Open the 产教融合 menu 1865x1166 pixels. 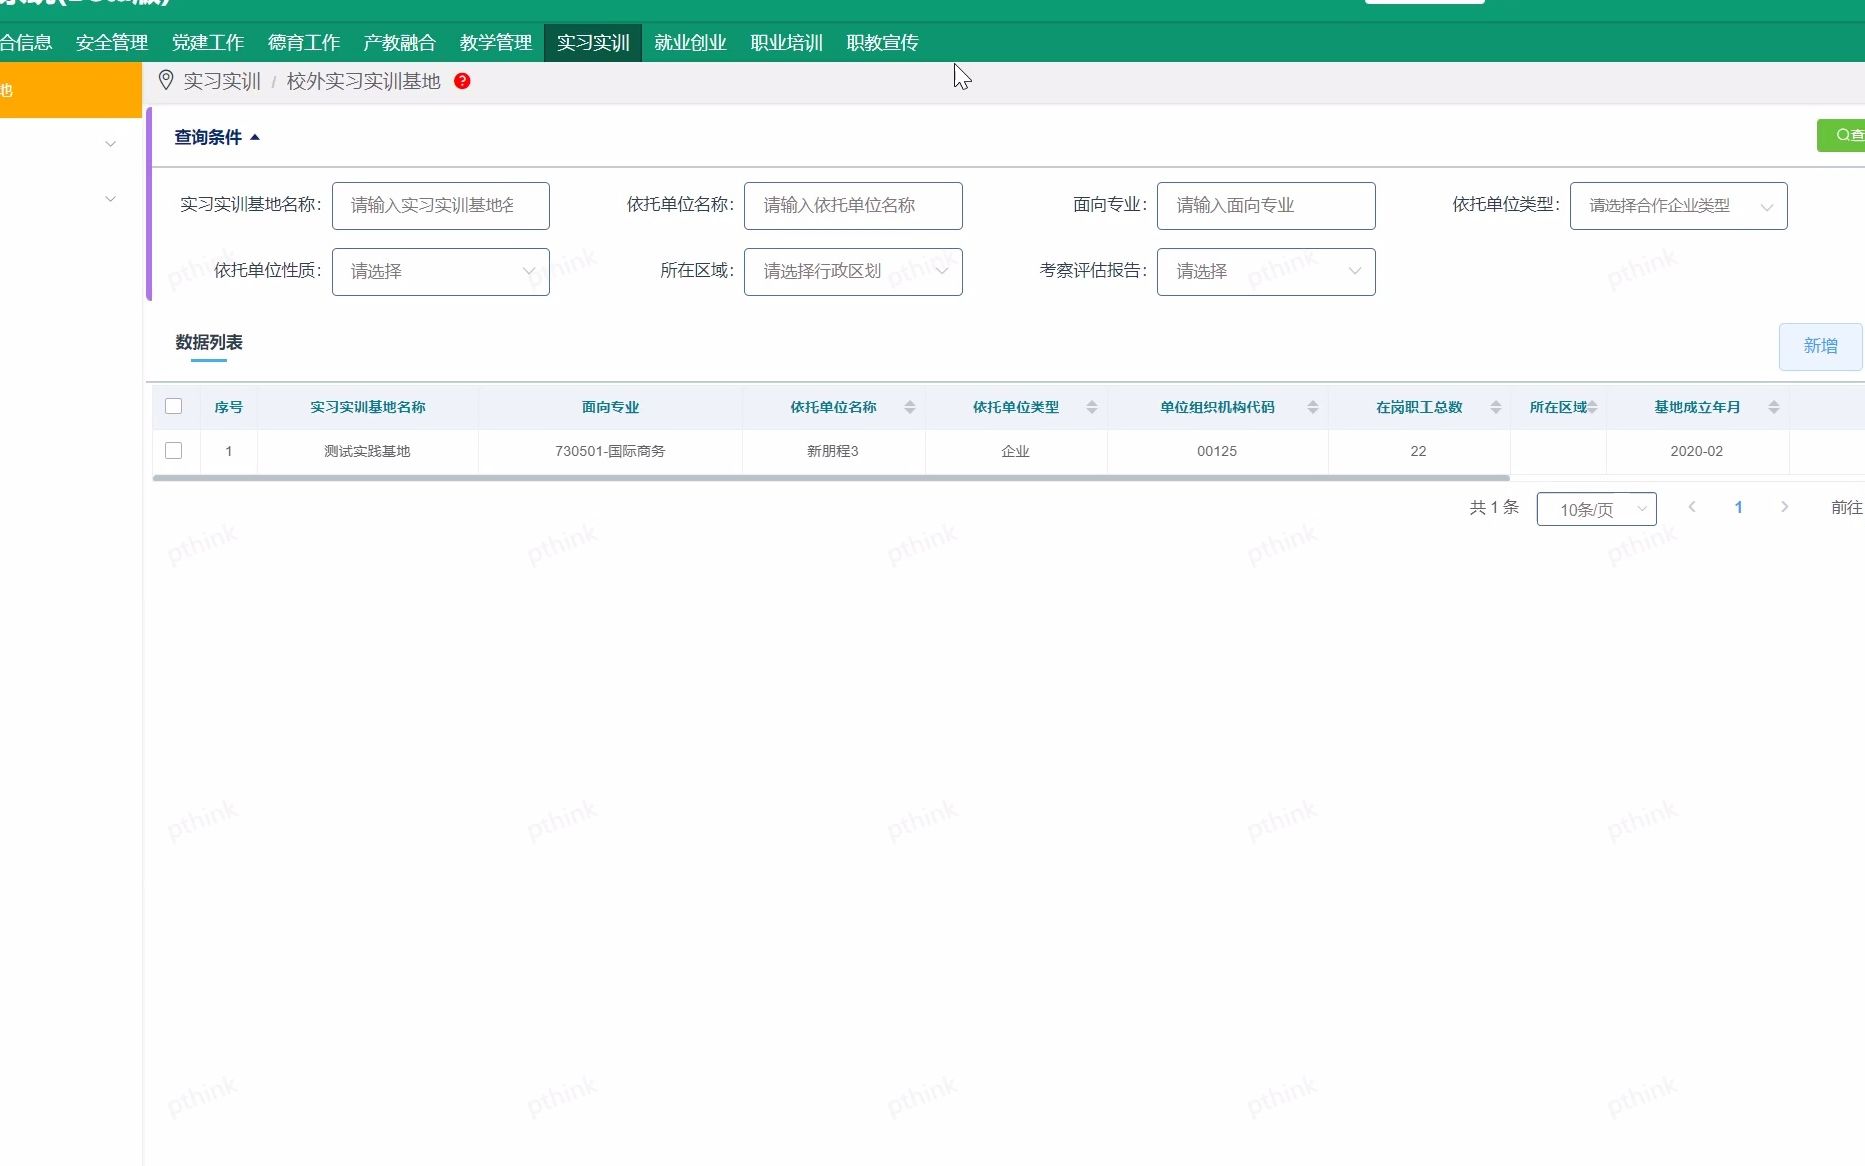pyautogui.click(x=400, y=43)
